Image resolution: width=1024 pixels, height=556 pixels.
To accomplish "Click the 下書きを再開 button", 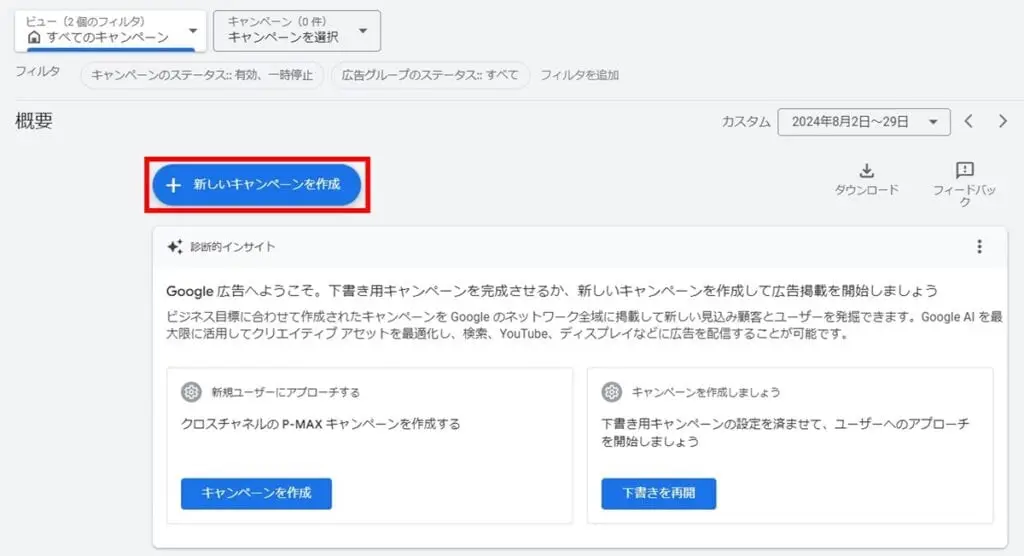I will pos(658,493).
